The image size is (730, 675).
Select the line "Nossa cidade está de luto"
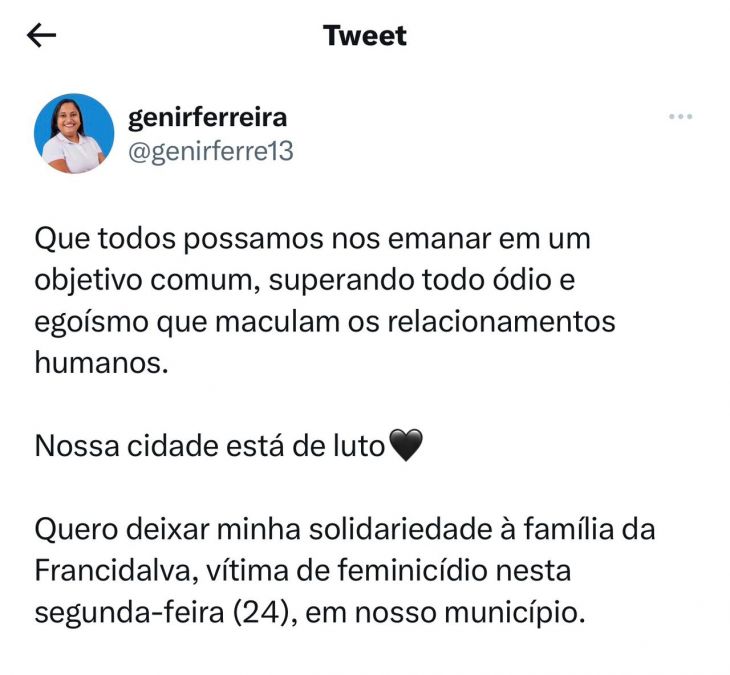(x=210, y=446)
